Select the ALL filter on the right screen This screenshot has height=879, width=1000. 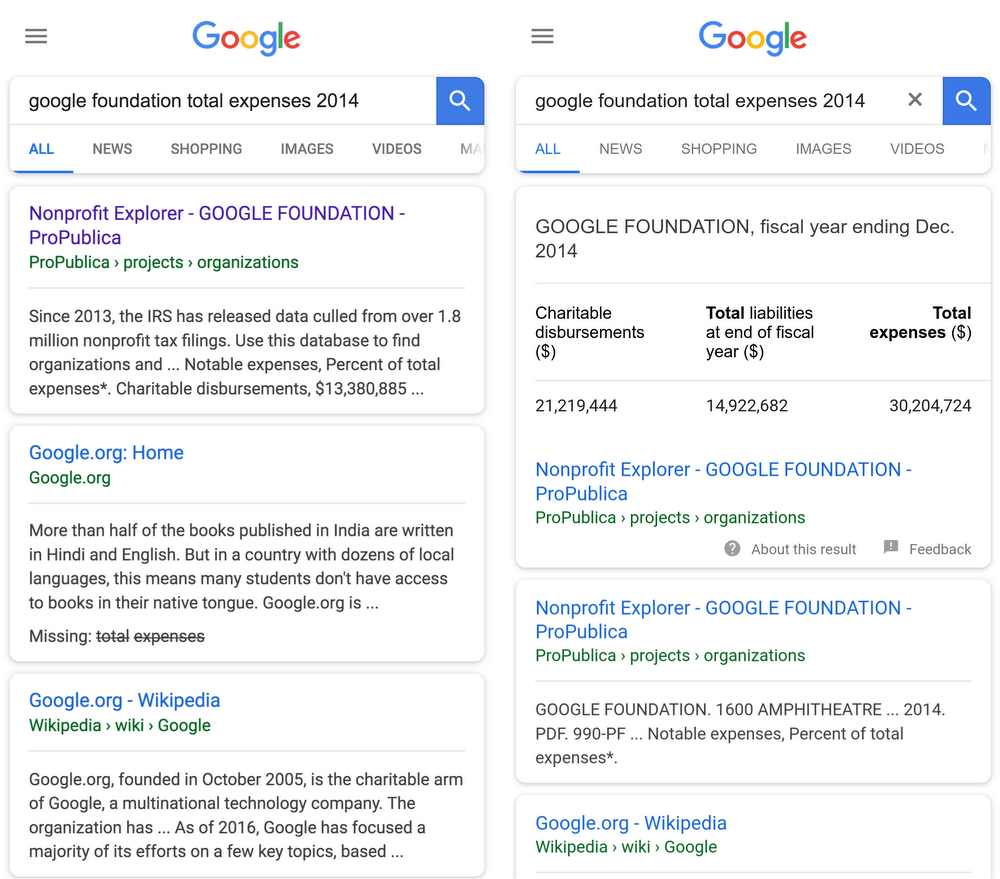pyautogui.click(x=548, y=148)
